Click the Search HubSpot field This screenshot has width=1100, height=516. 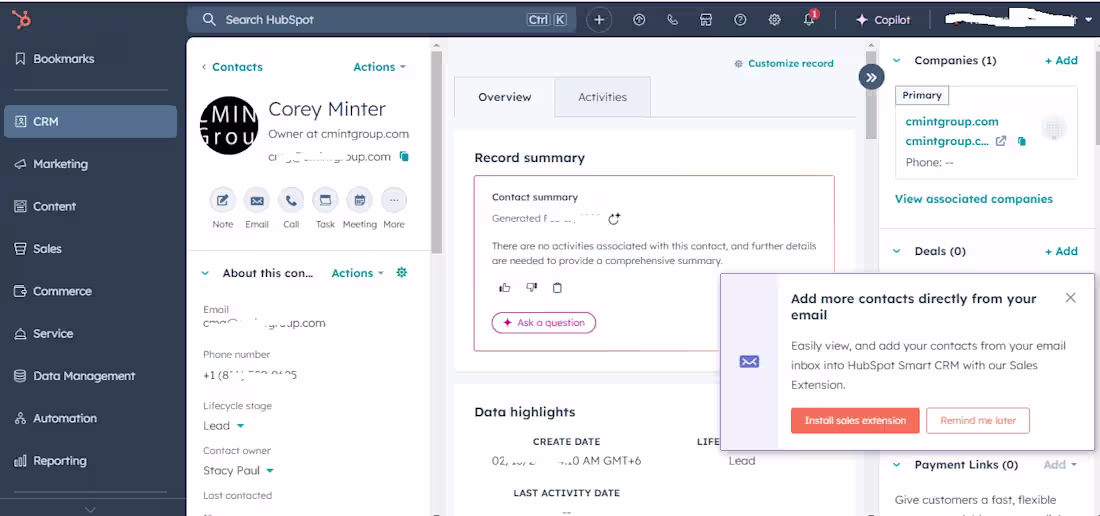tap(382, 20)
